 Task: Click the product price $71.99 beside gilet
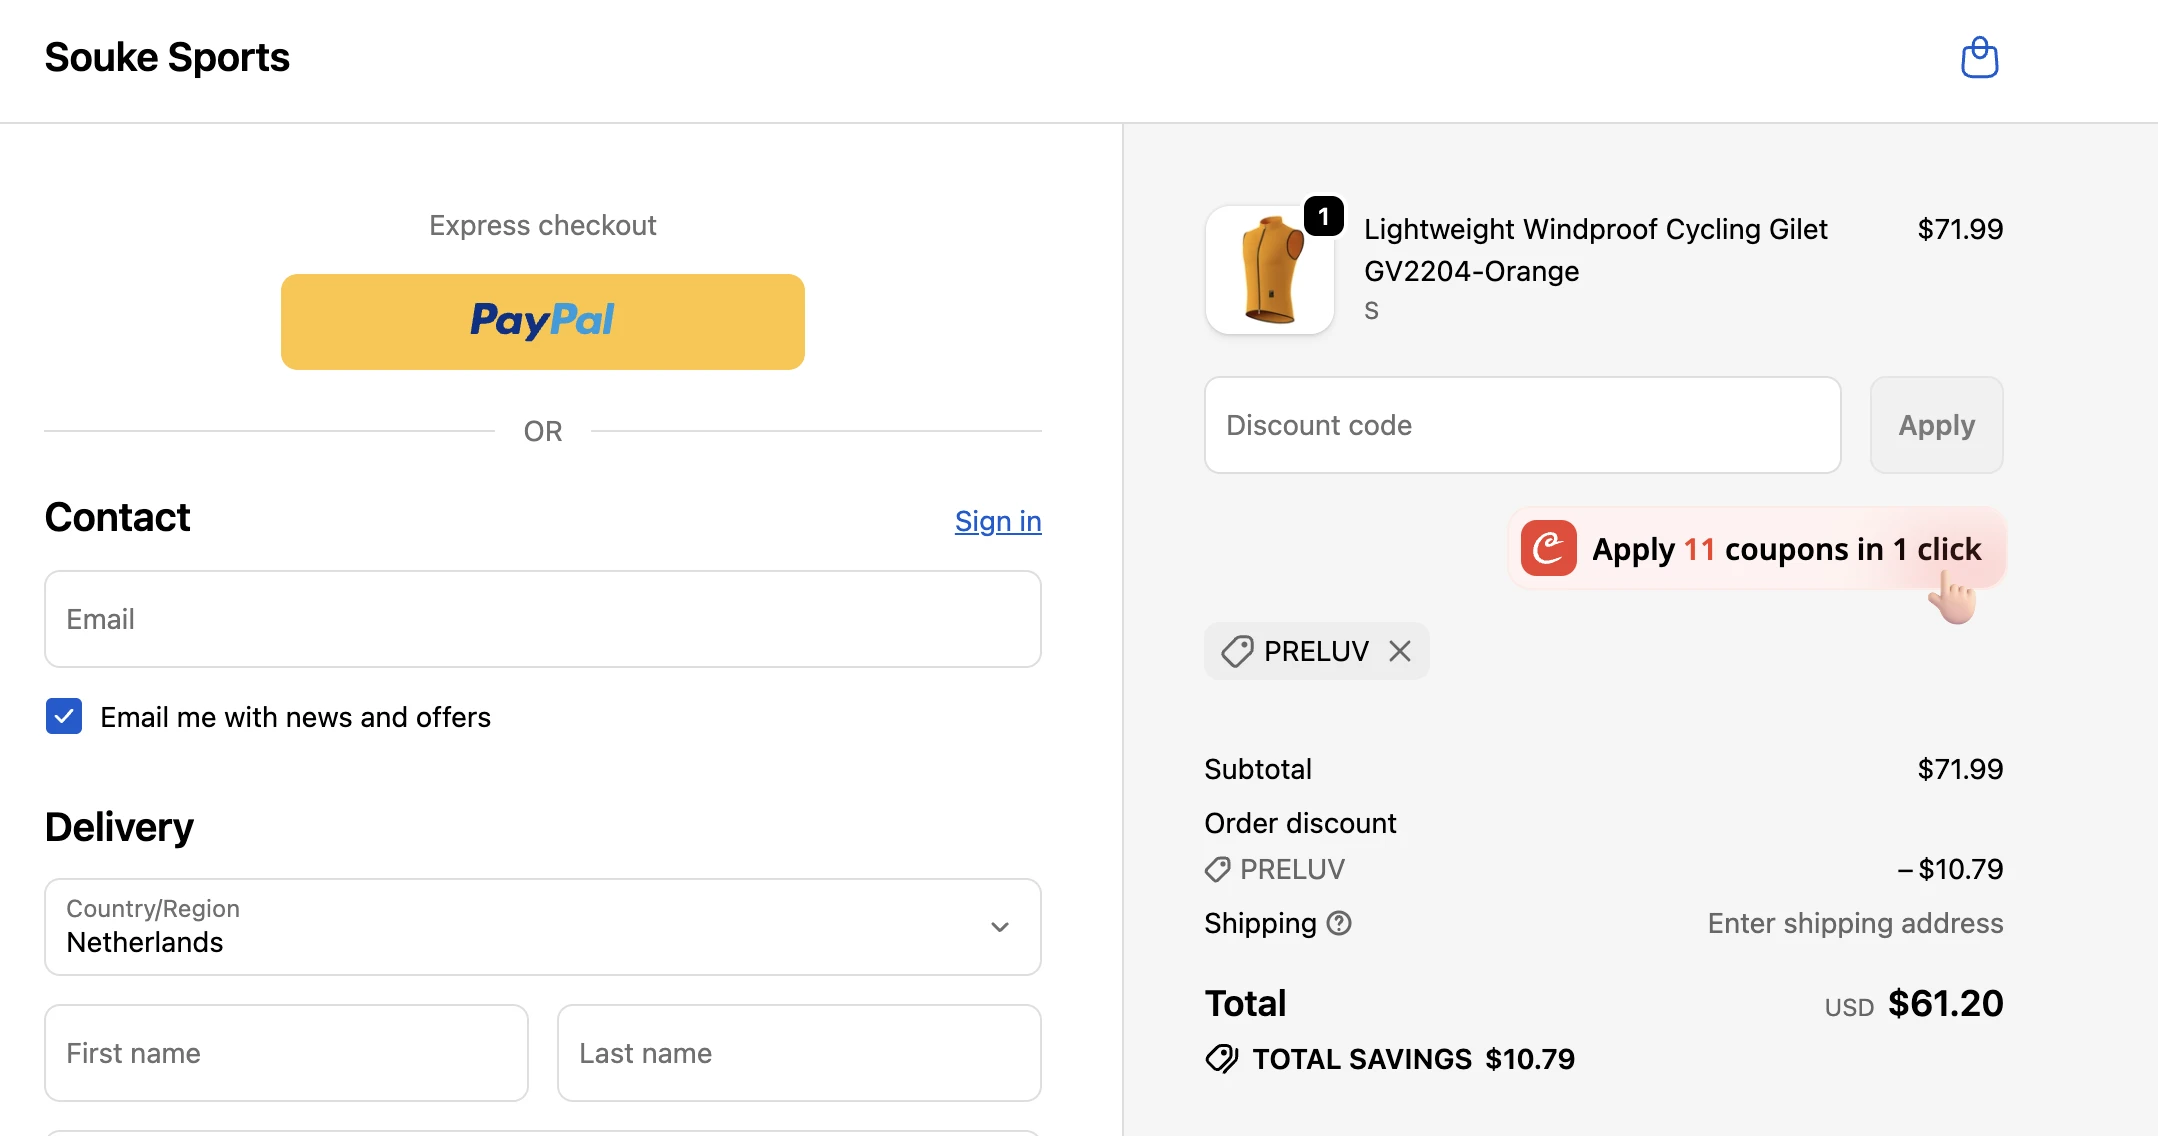pos(1960,229)
